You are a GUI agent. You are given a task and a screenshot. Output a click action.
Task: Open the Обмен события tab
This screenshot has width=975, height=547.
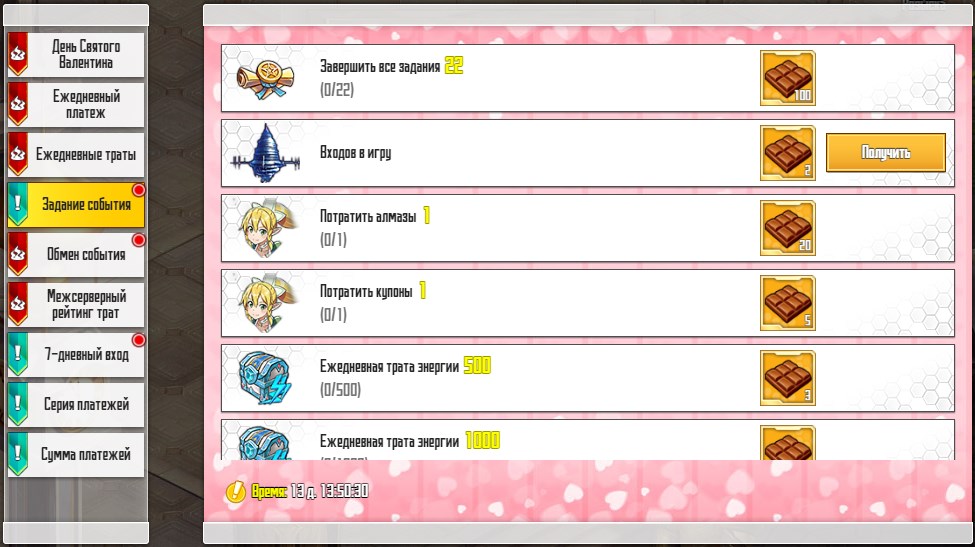point(76,254)
